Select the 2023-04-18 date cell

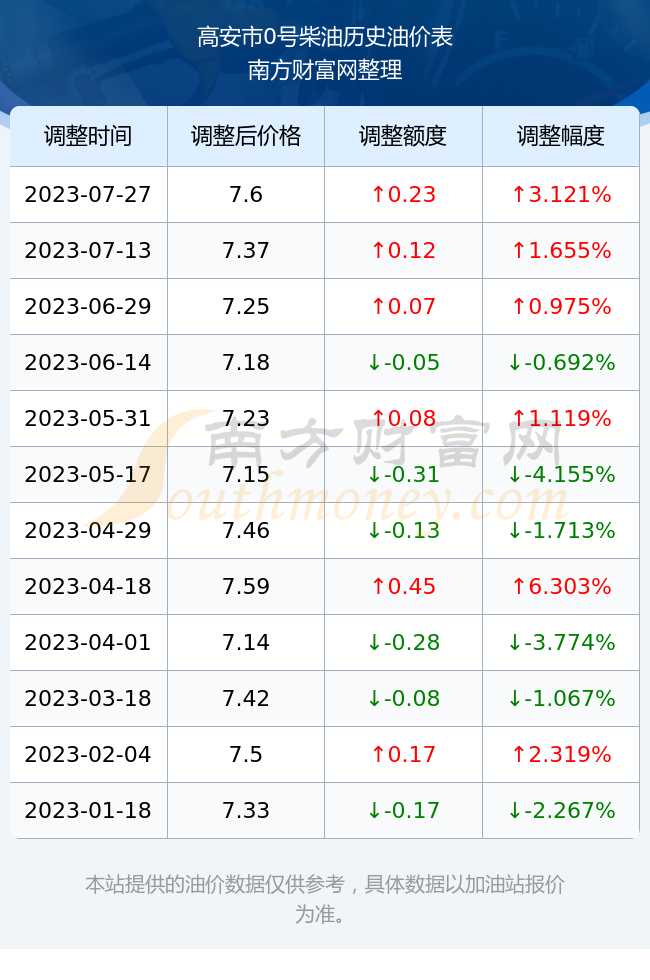pyautogui.click(x=88, y=586)
